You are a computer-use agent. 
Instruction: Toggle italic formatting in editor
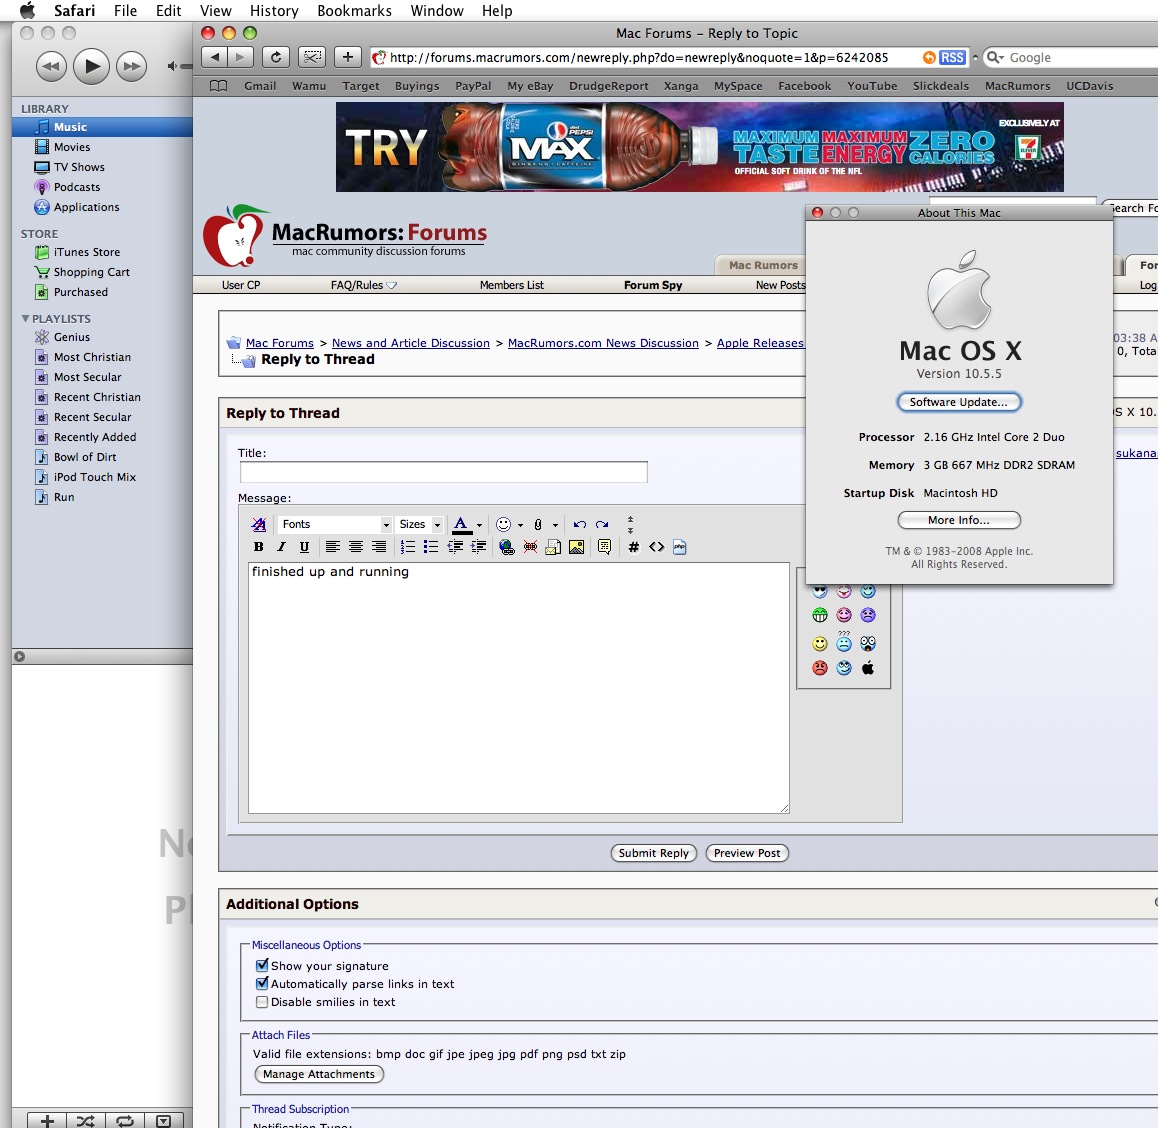click(x=281, y=547)
